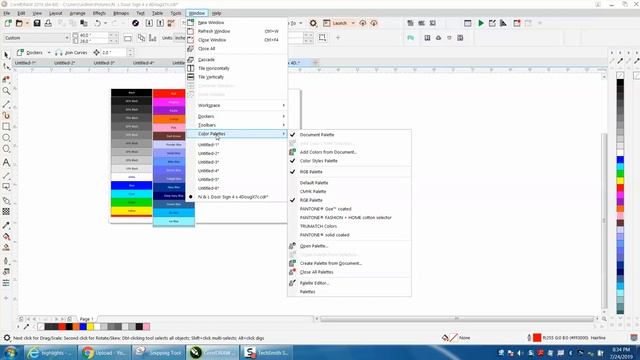Image resolution: width=640 pixels, height=360 pixels.
Task: Open the Bitmaps menu
Action: tap(121, 13)
